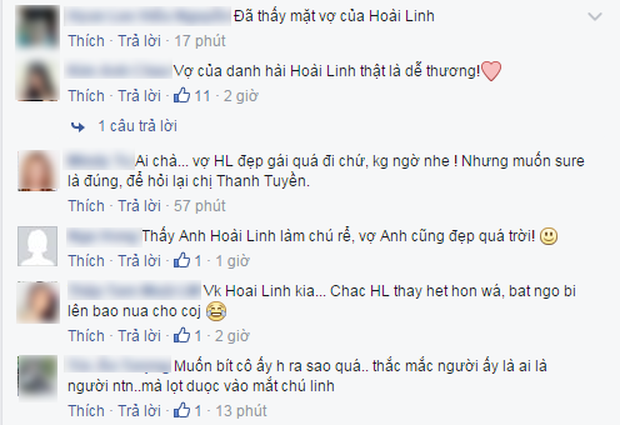Like the 'Đã thấy mặt vợ' comment via Thích
This screenshot has width=620, height=425.
click(x=86, y=41)
